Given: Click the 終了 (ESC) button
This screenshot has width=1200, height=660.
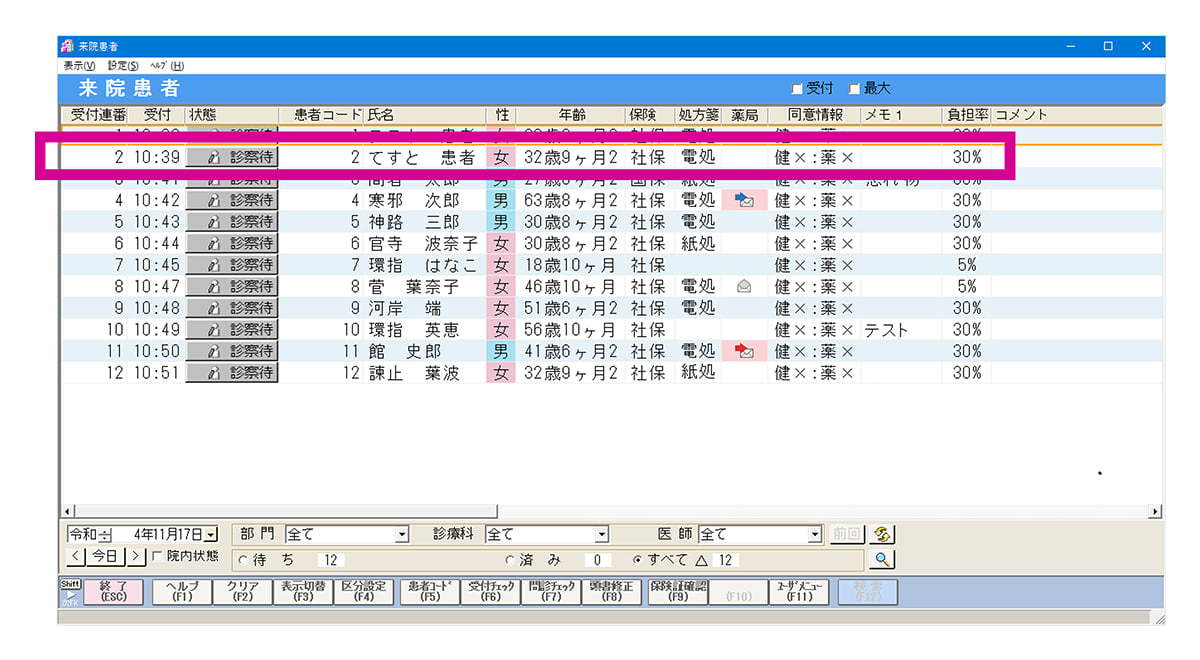Looking at the screenshot, I should [x=114, y=591].
